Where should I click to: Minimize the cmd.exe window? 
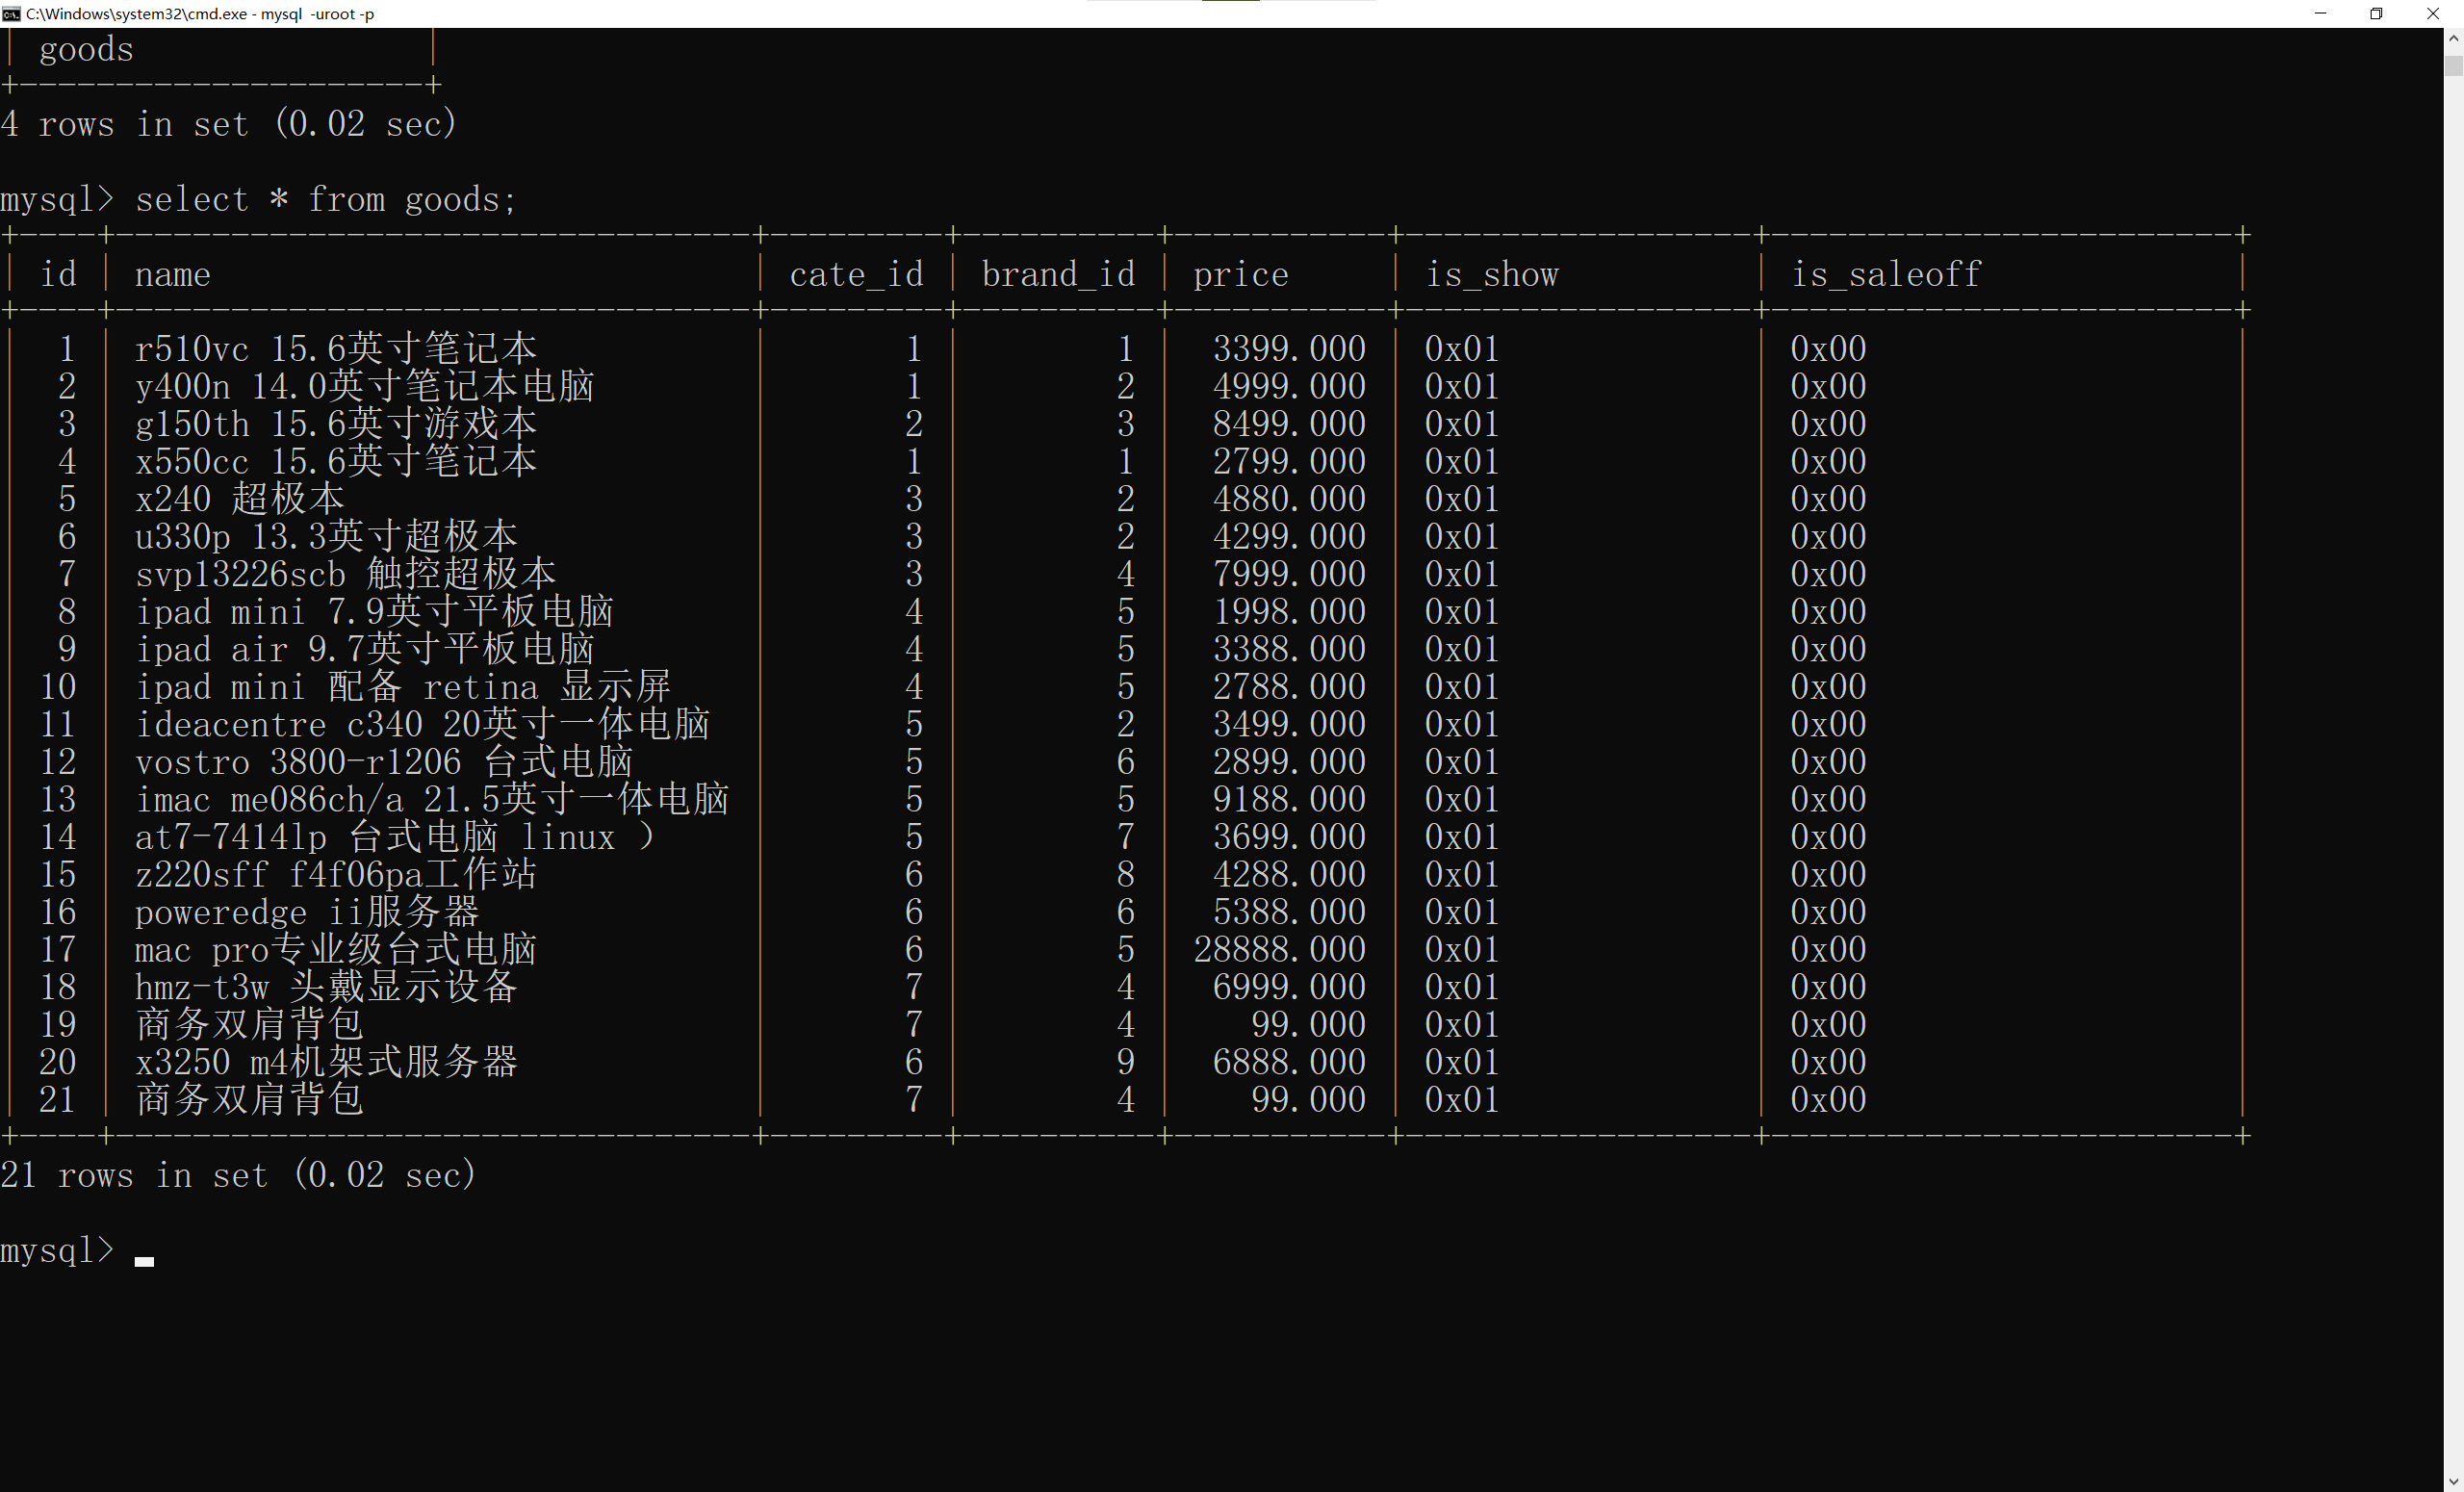[x=2320, y=14]
